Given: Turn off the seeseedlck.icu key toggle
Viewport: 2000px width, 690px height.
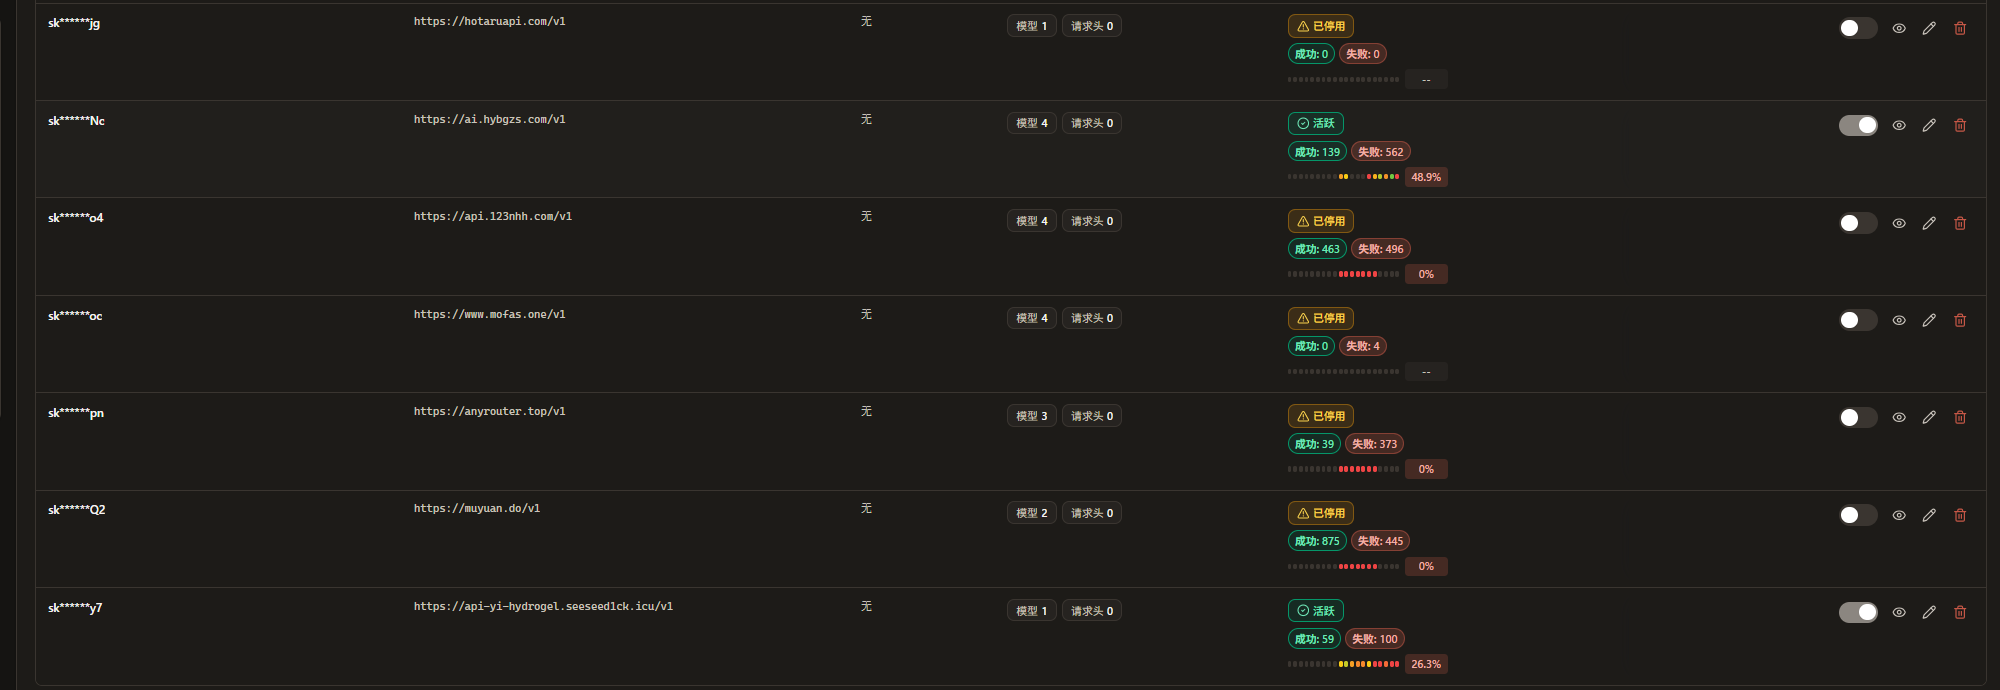Looking at the screenshot, I should point(1858,612).
